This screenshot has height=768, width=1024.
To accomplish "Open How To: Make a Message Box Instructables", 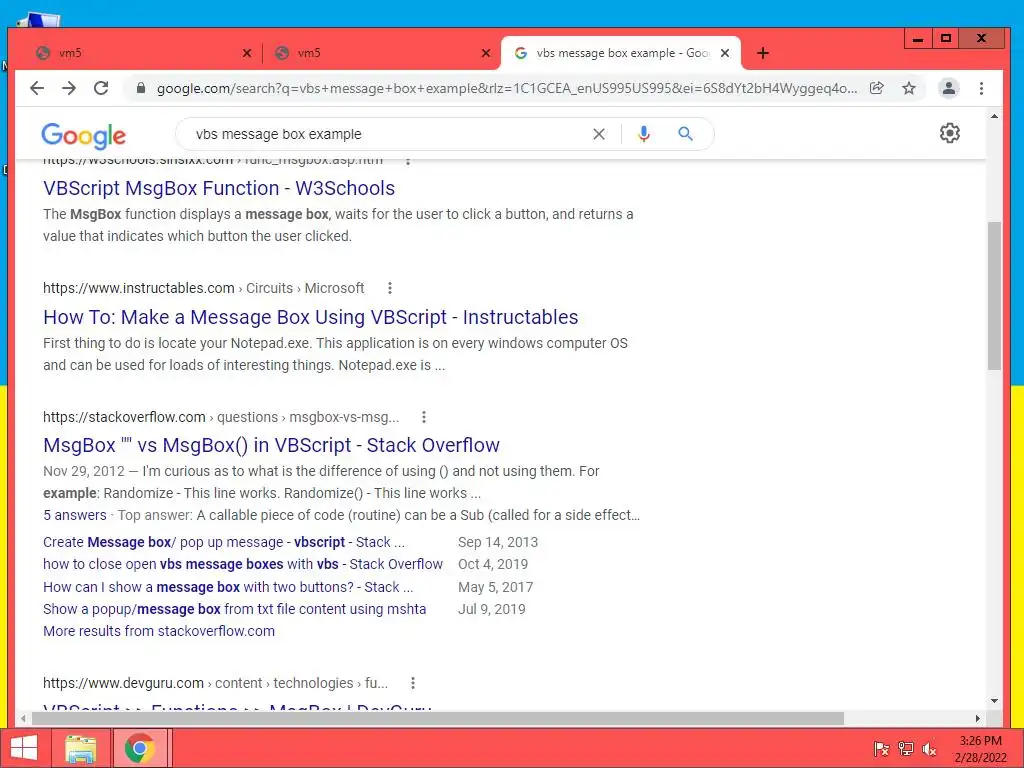I will pos(311,317).
